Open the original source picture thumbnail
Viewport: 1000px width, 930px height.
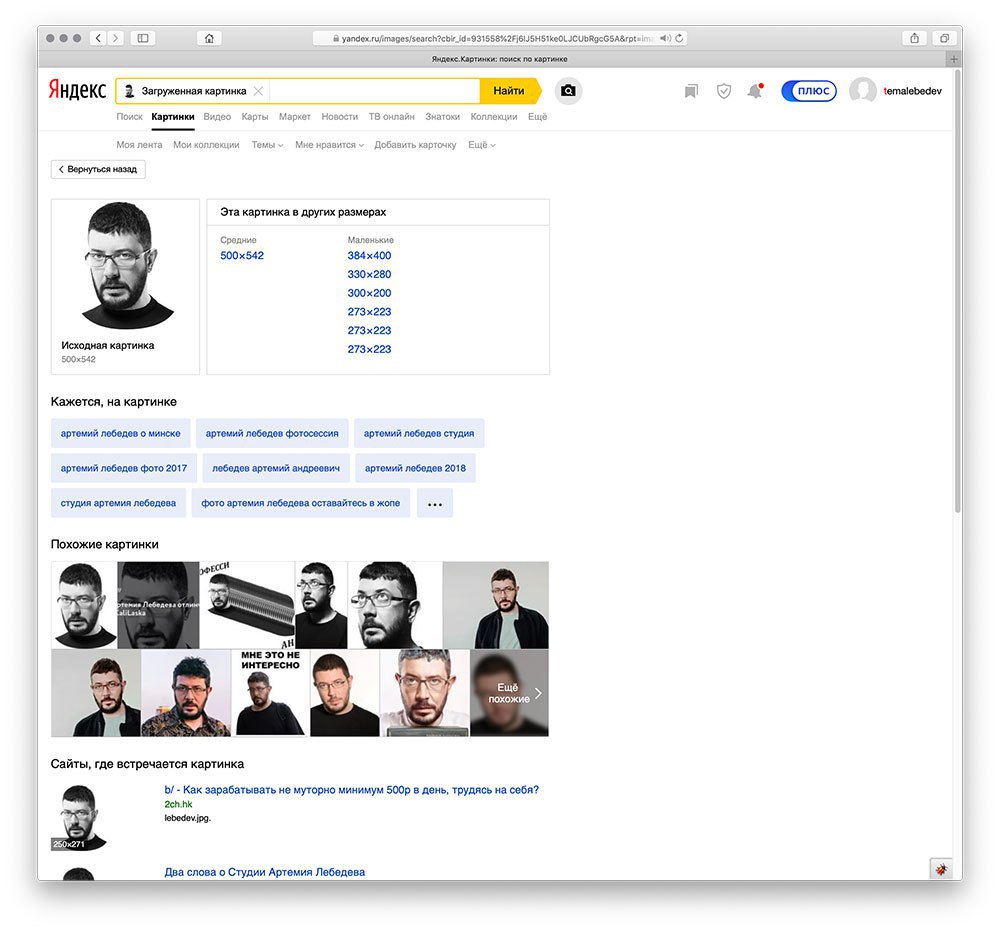click(x=126, y=265)
